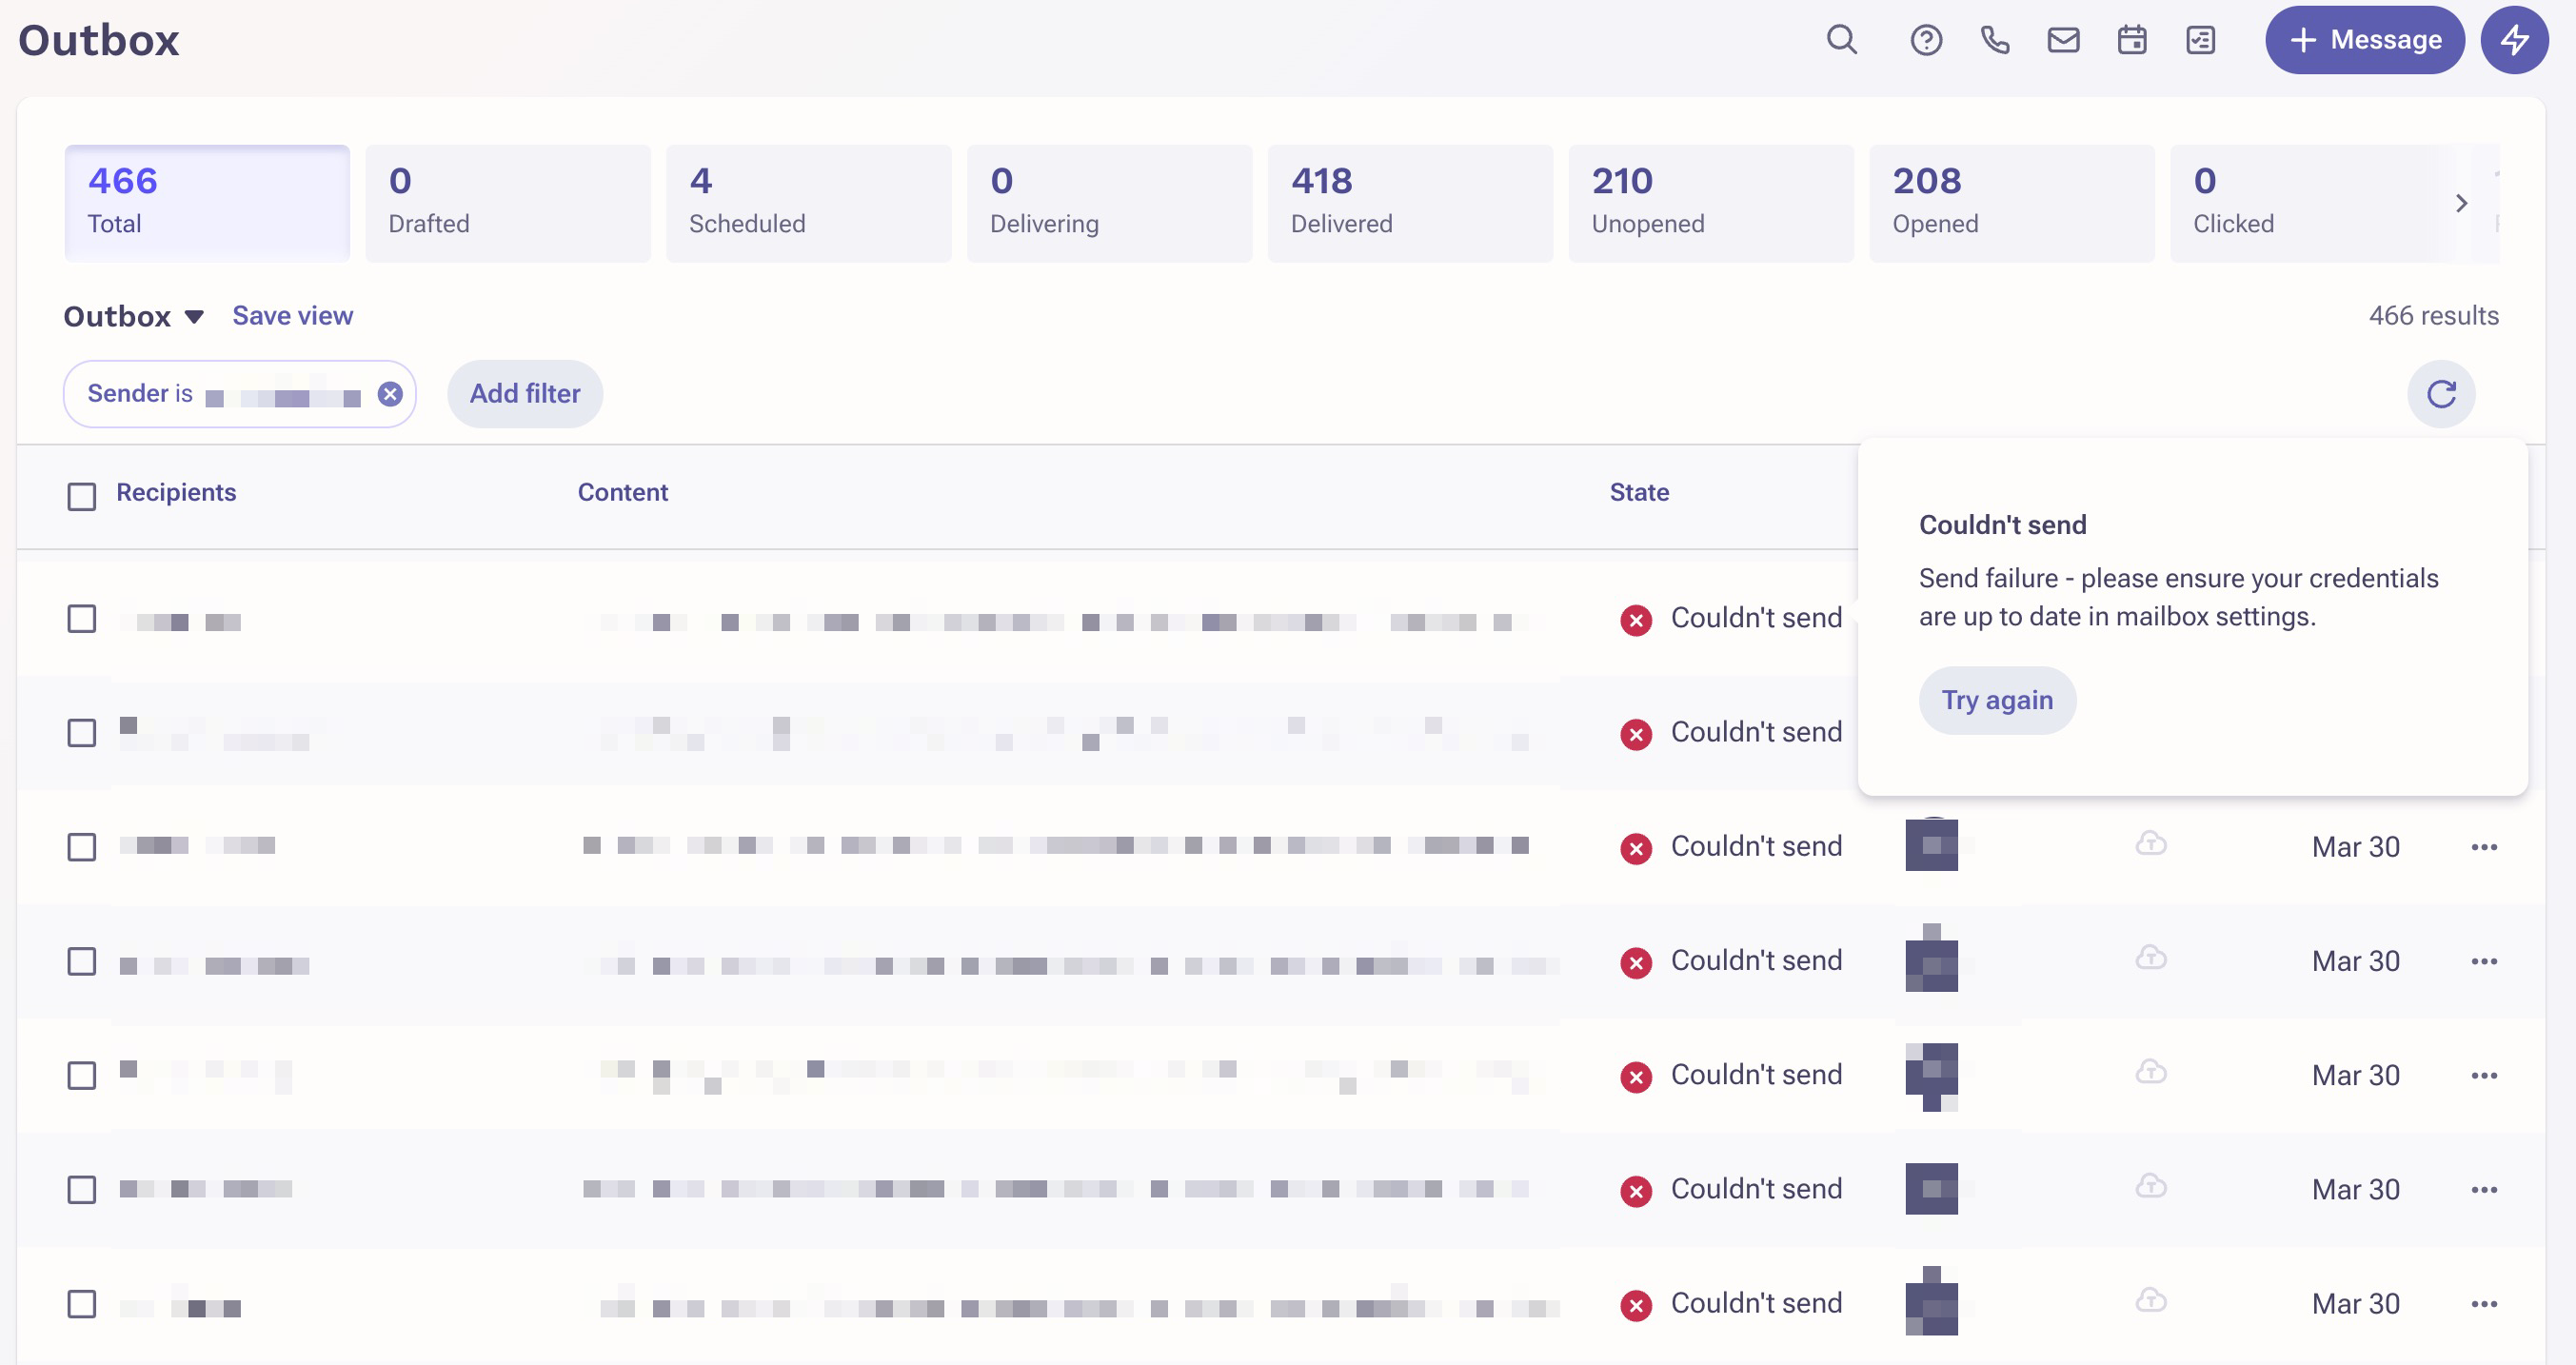Image resolution: width=2576 pixels, height=1365 pixels.
Task: Open the help question mark icon
Action: point(1925,40)
